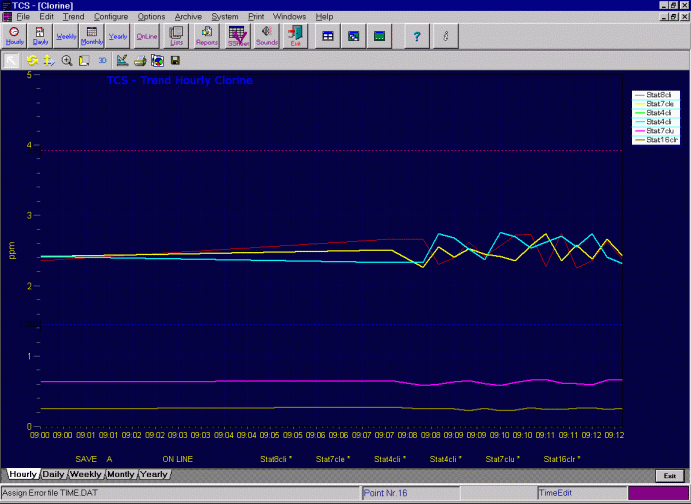
Task: Click the 'ppm' y-axis label
Action: click(x=11, y=250)
